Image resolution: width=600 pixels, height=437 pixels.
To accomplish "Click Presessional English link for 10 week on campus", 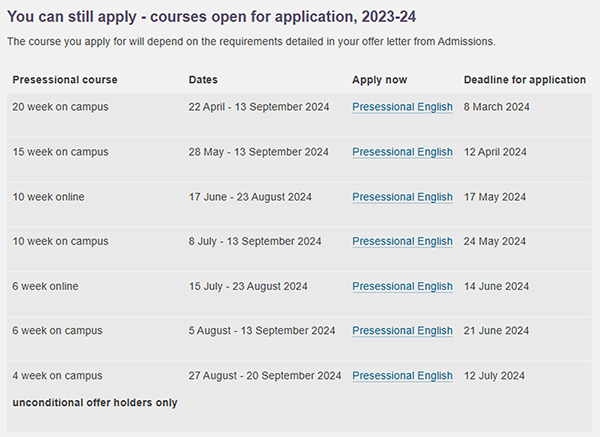I will coord(402,241).
